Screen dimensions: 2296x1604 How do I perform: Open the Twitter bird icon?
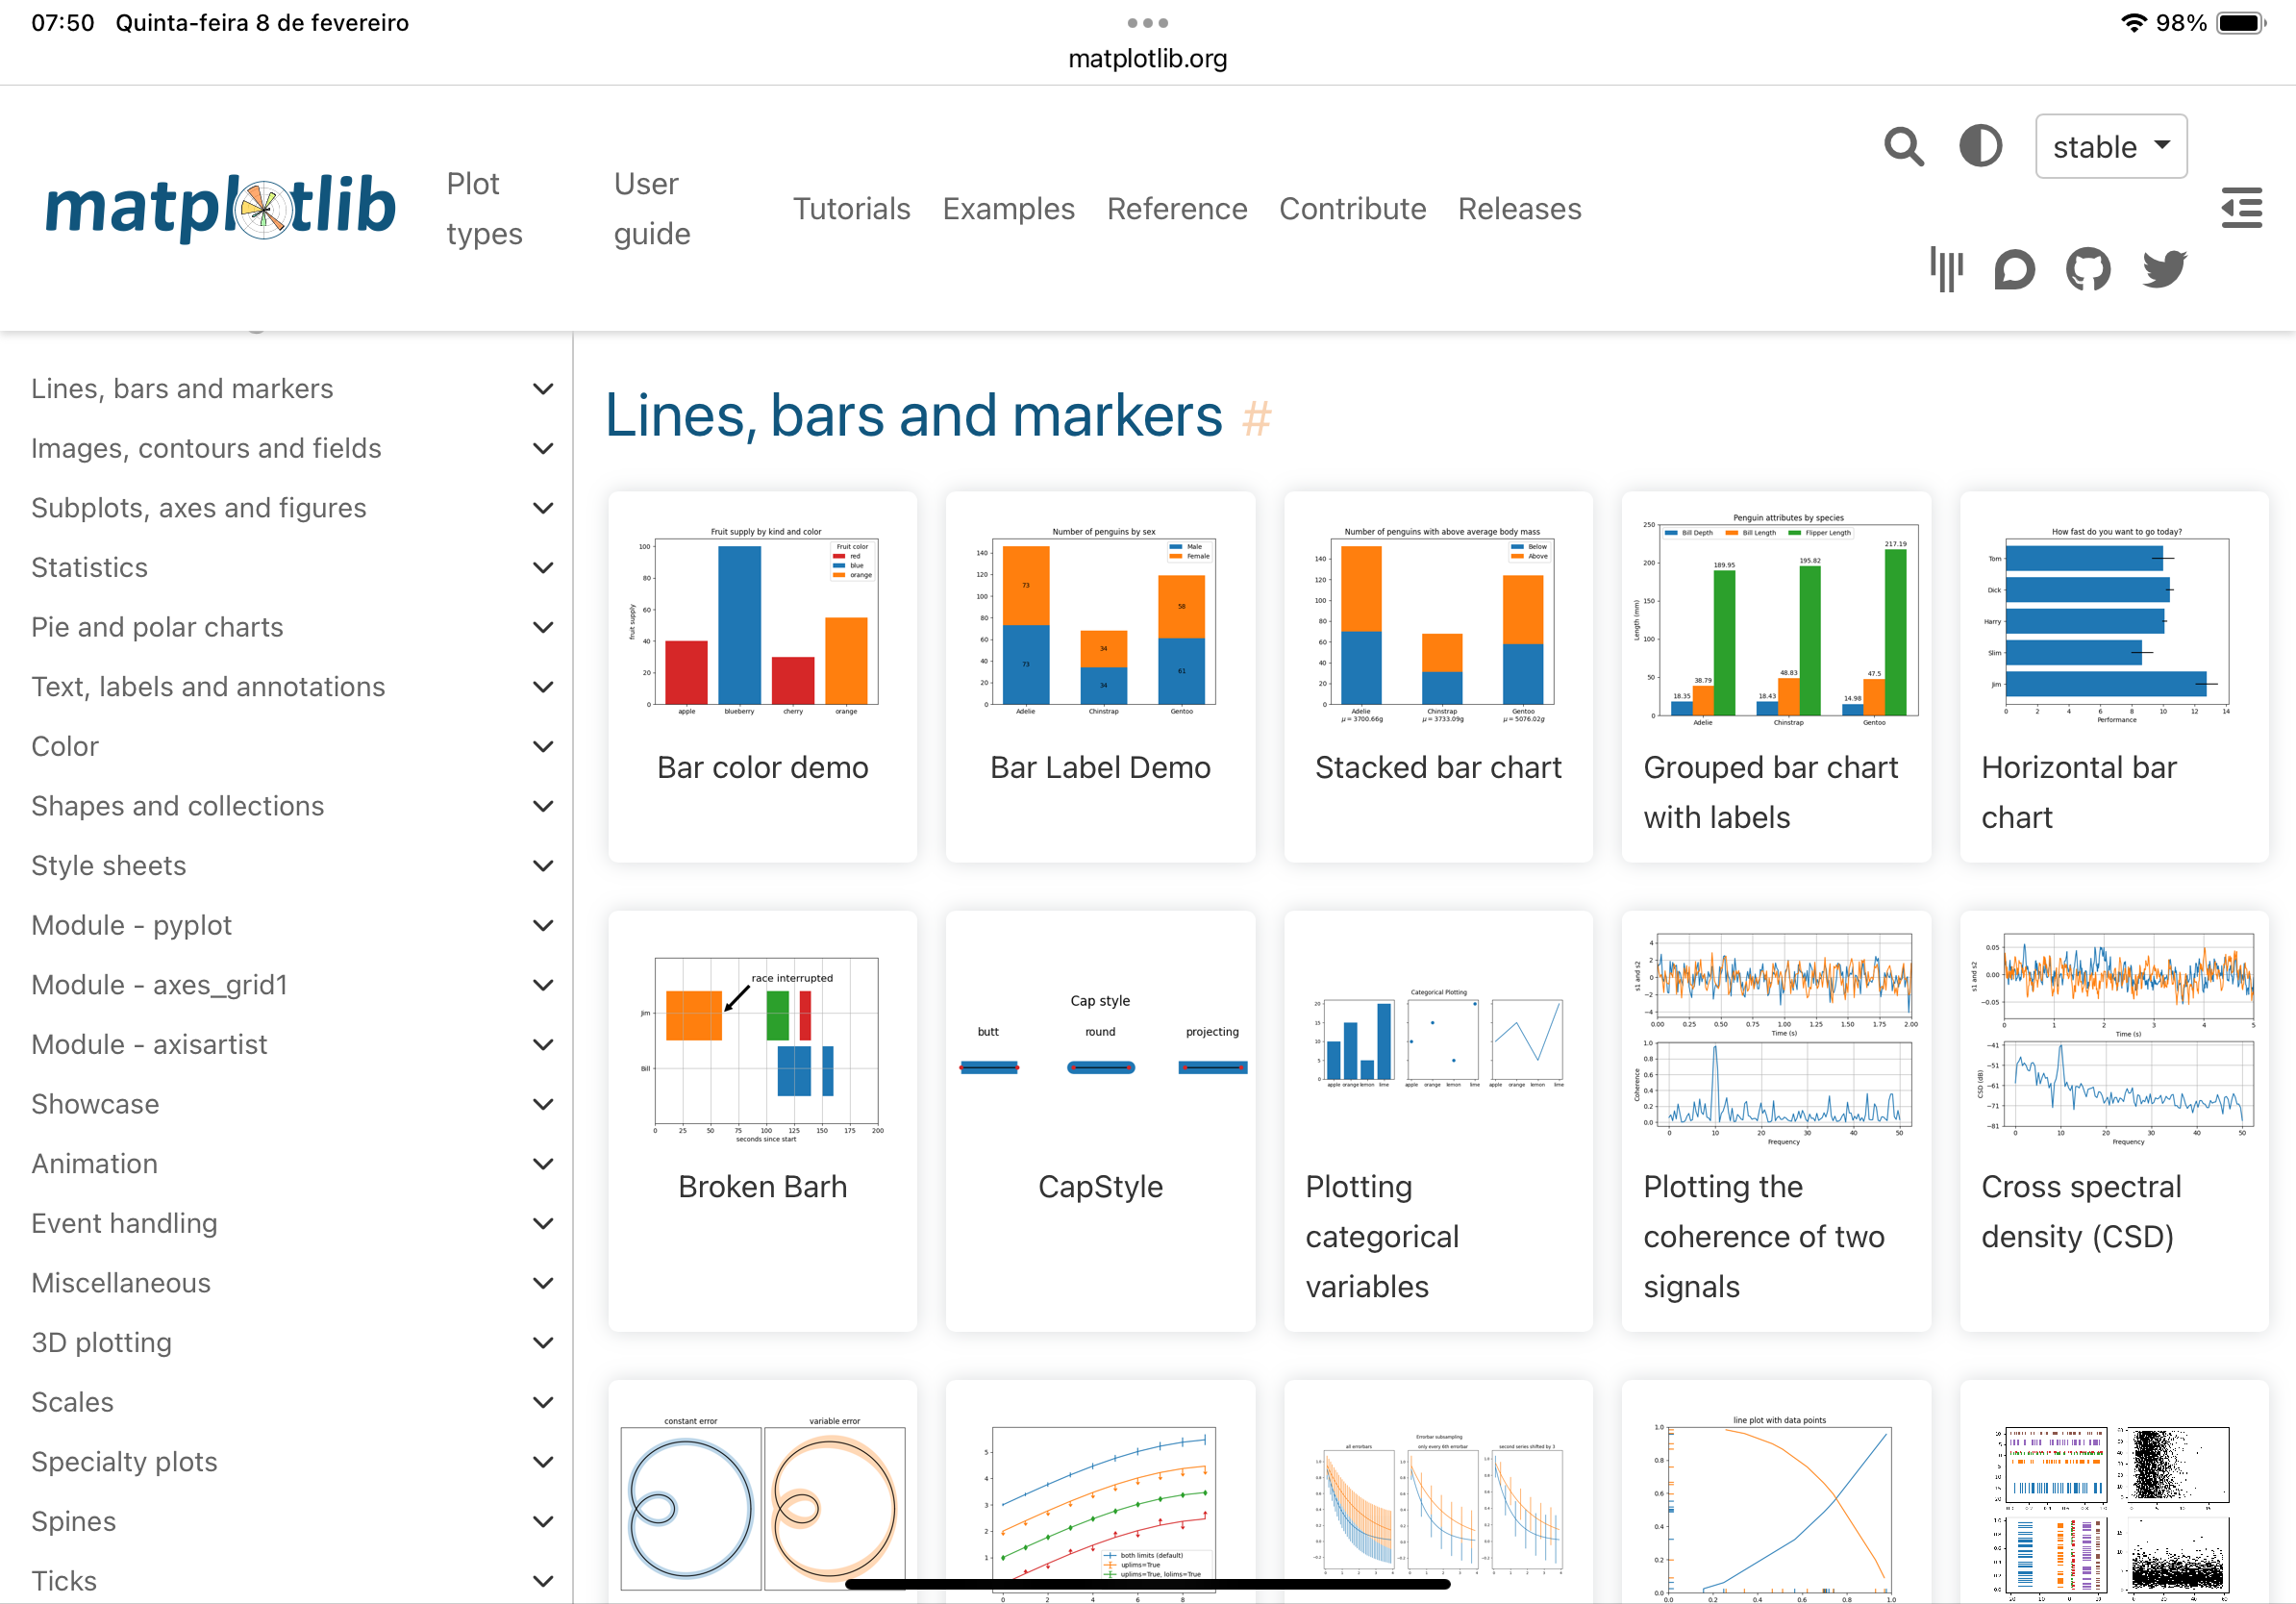2164,269
